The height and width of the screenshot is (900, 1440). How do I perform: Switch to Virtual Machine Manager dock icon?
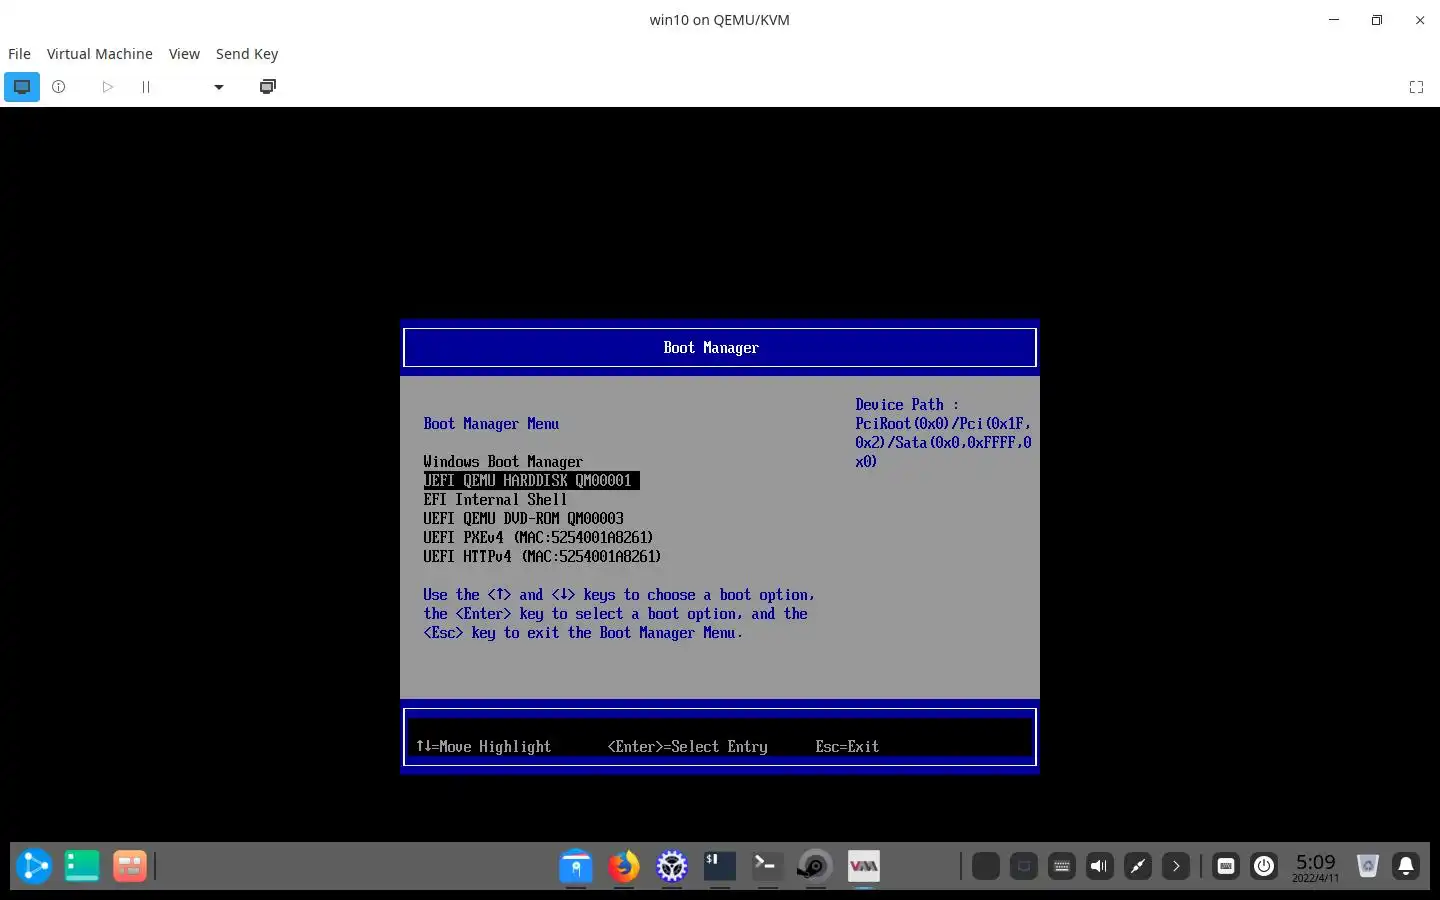(x=864, y=866)
